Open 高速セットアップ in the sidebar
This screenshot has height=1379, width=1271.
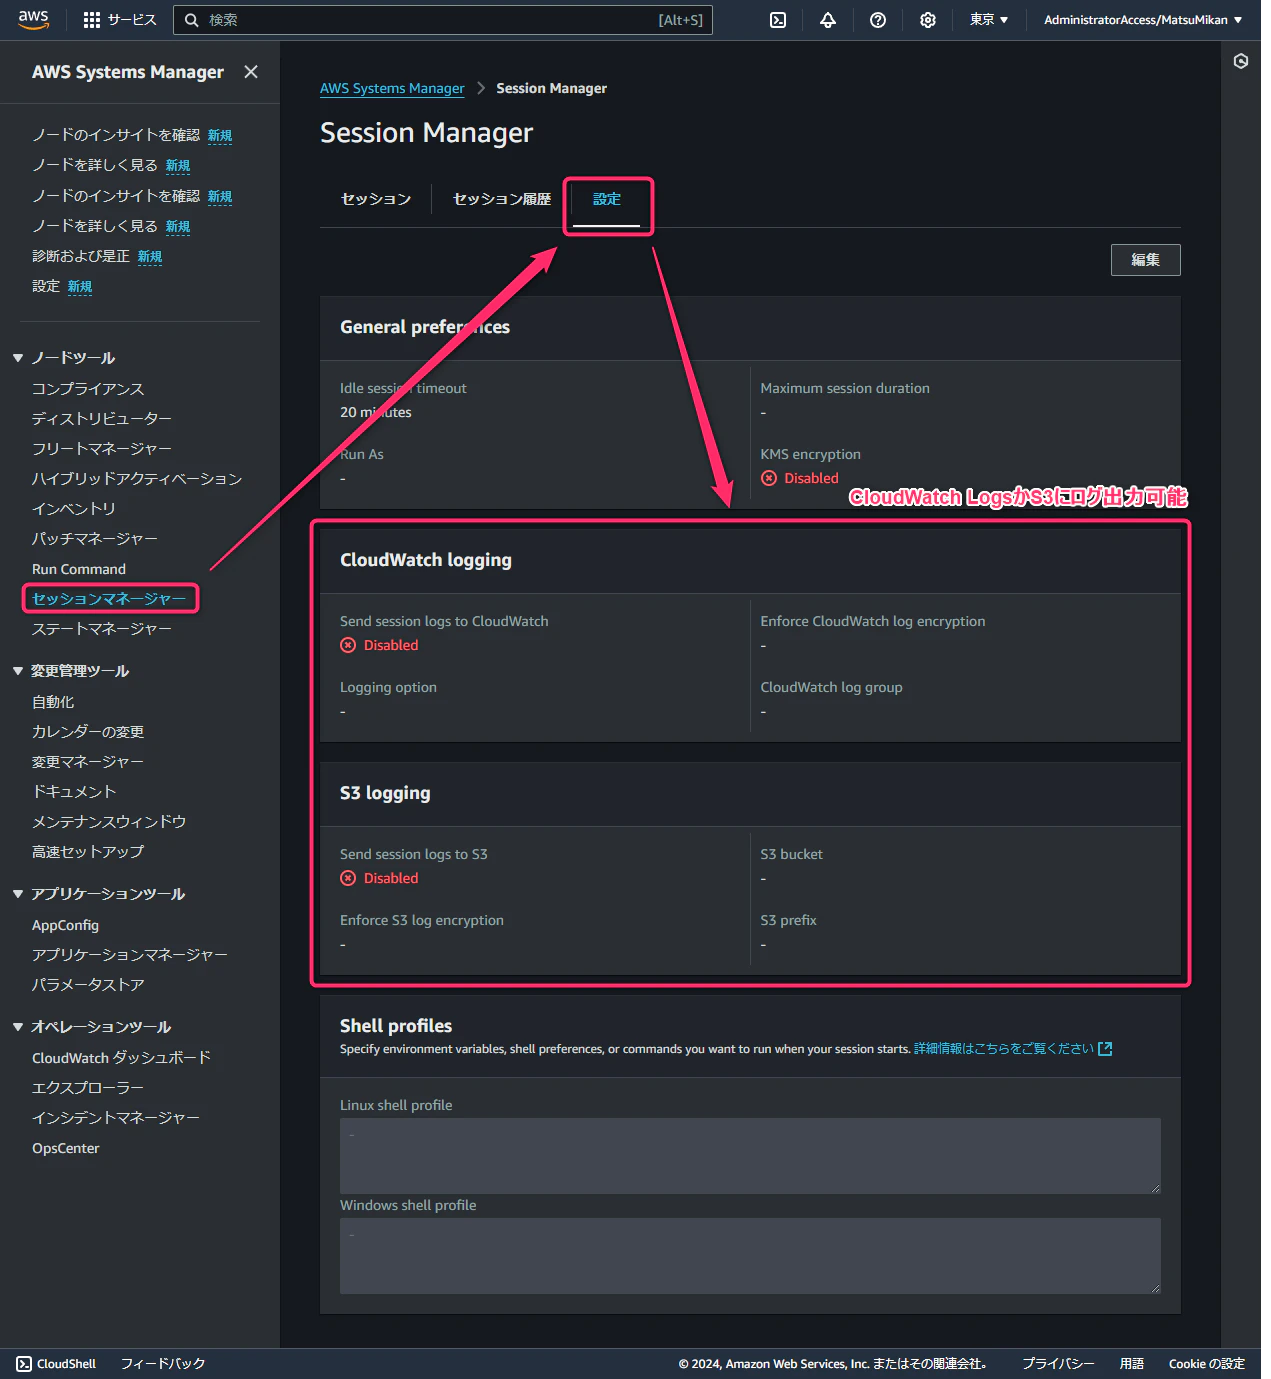pos(88,852)
